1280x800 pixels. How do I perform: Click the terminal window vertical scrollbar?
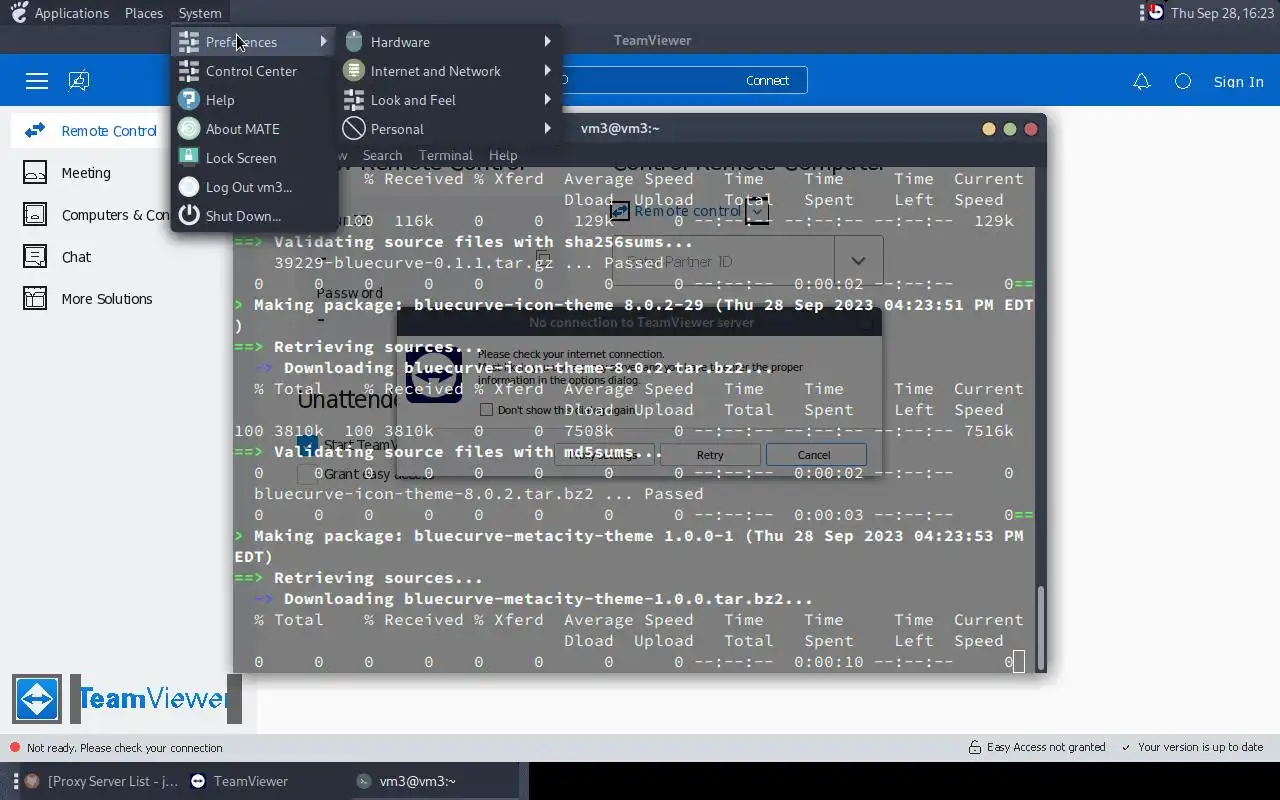point(1040,628)
